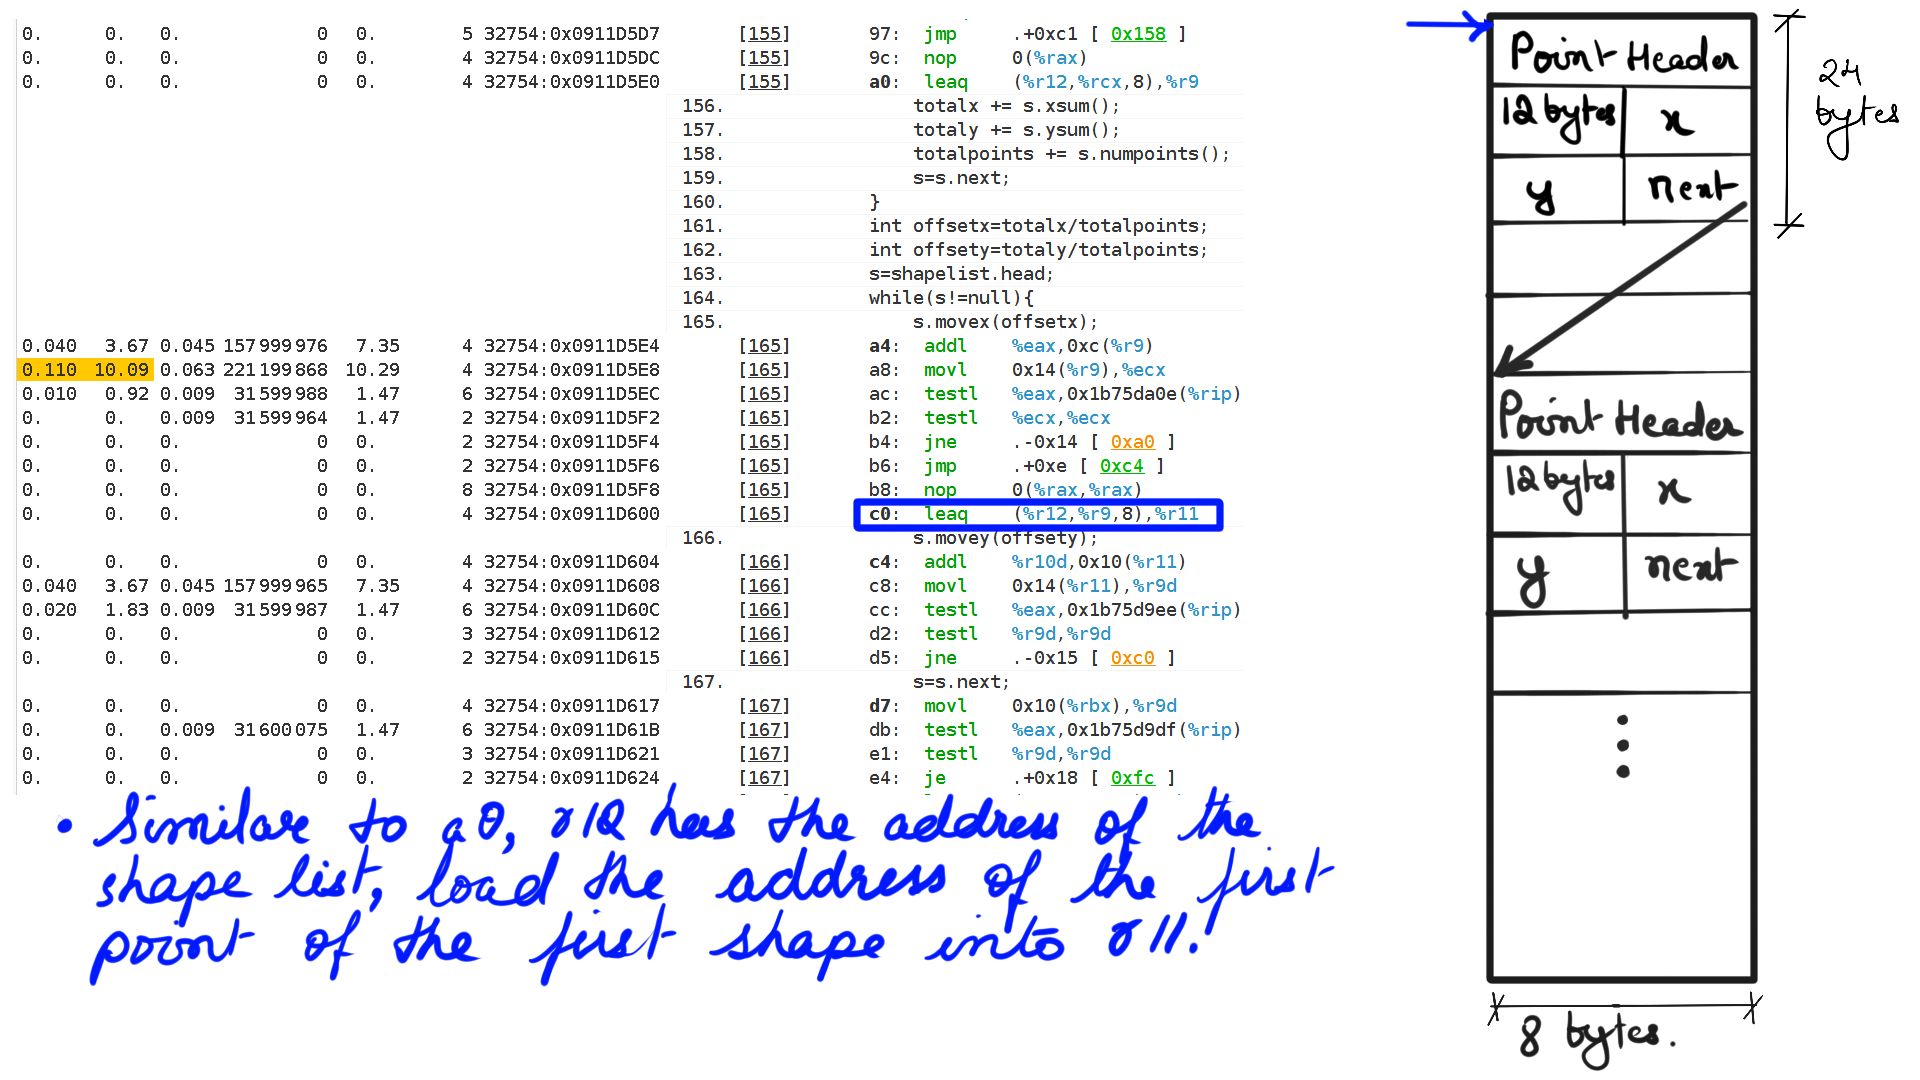The image size is (1920, 1080).
Task: Follow the green 0xfc jump target link
Action: click(1132, 778)
